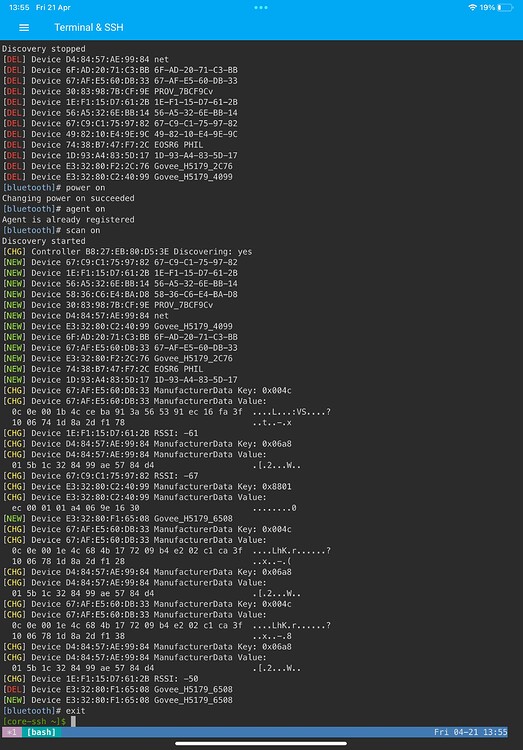The height and width of the screenshot is (750, 523).
Task: Select the tmux window number indicator
Action: click(11, 732)
